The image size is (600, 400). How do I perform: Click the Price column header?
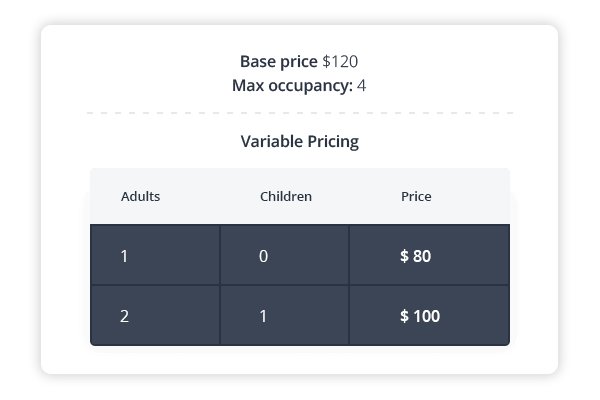click(416, 197)
